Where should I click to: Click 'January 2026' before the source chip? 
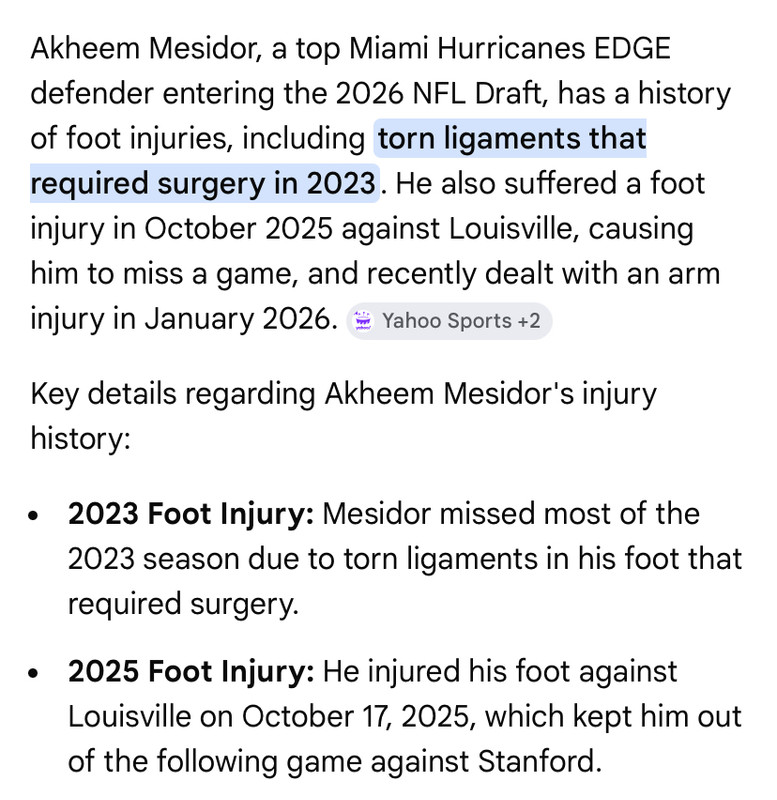[x=239, y=319]
